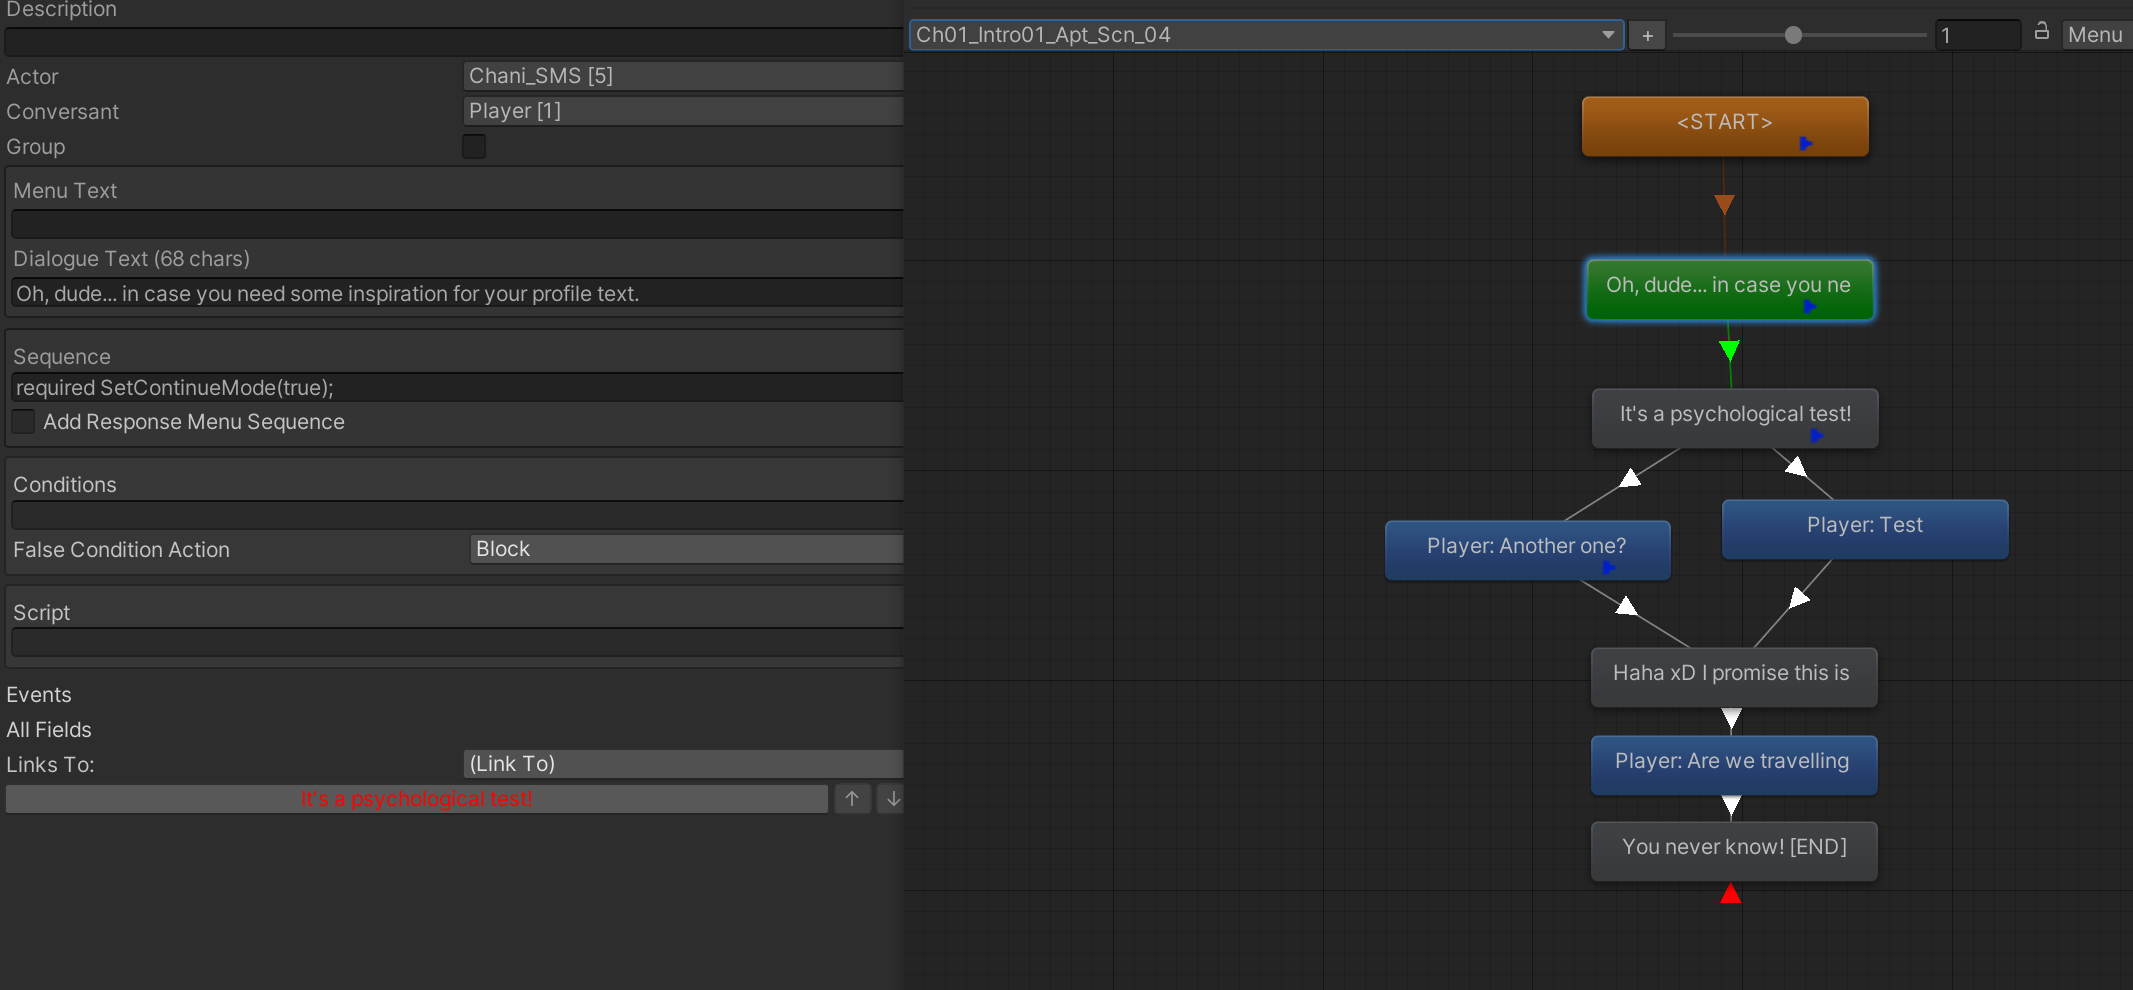Check Add Response Menu Sequence
Image resolution: width=2133 pixels, height=990 pixels.
(x=24, y=422)
